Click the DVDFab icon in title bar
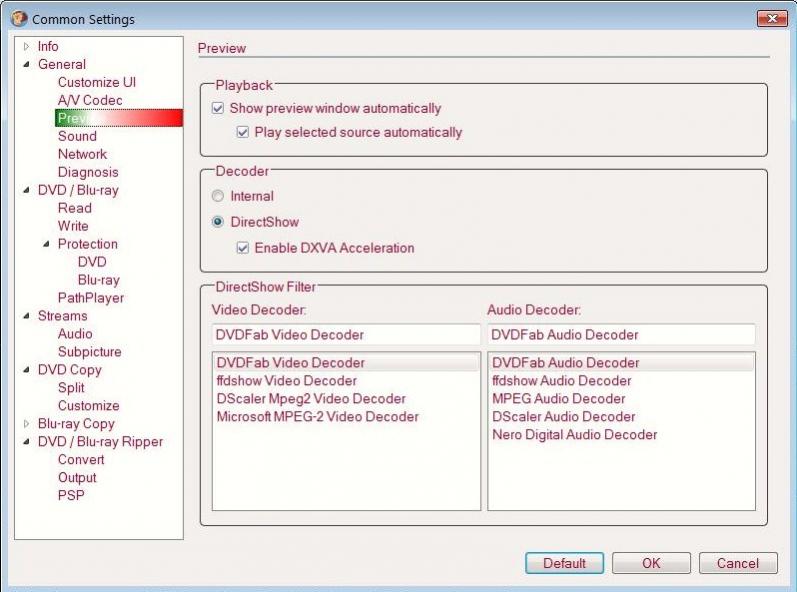 (x=19, y=19)
